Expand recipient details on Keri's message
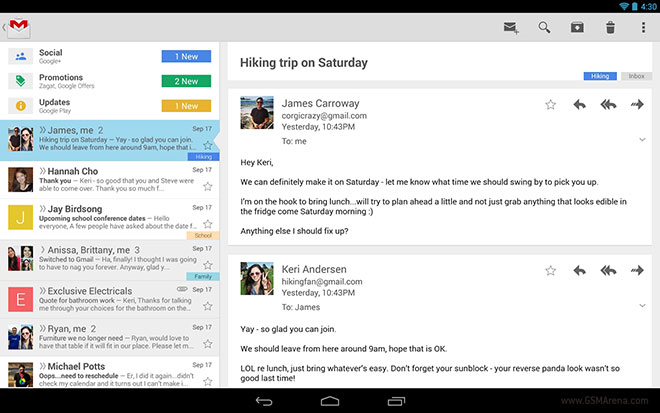660x413 pixels. click(x=642, y=305)
